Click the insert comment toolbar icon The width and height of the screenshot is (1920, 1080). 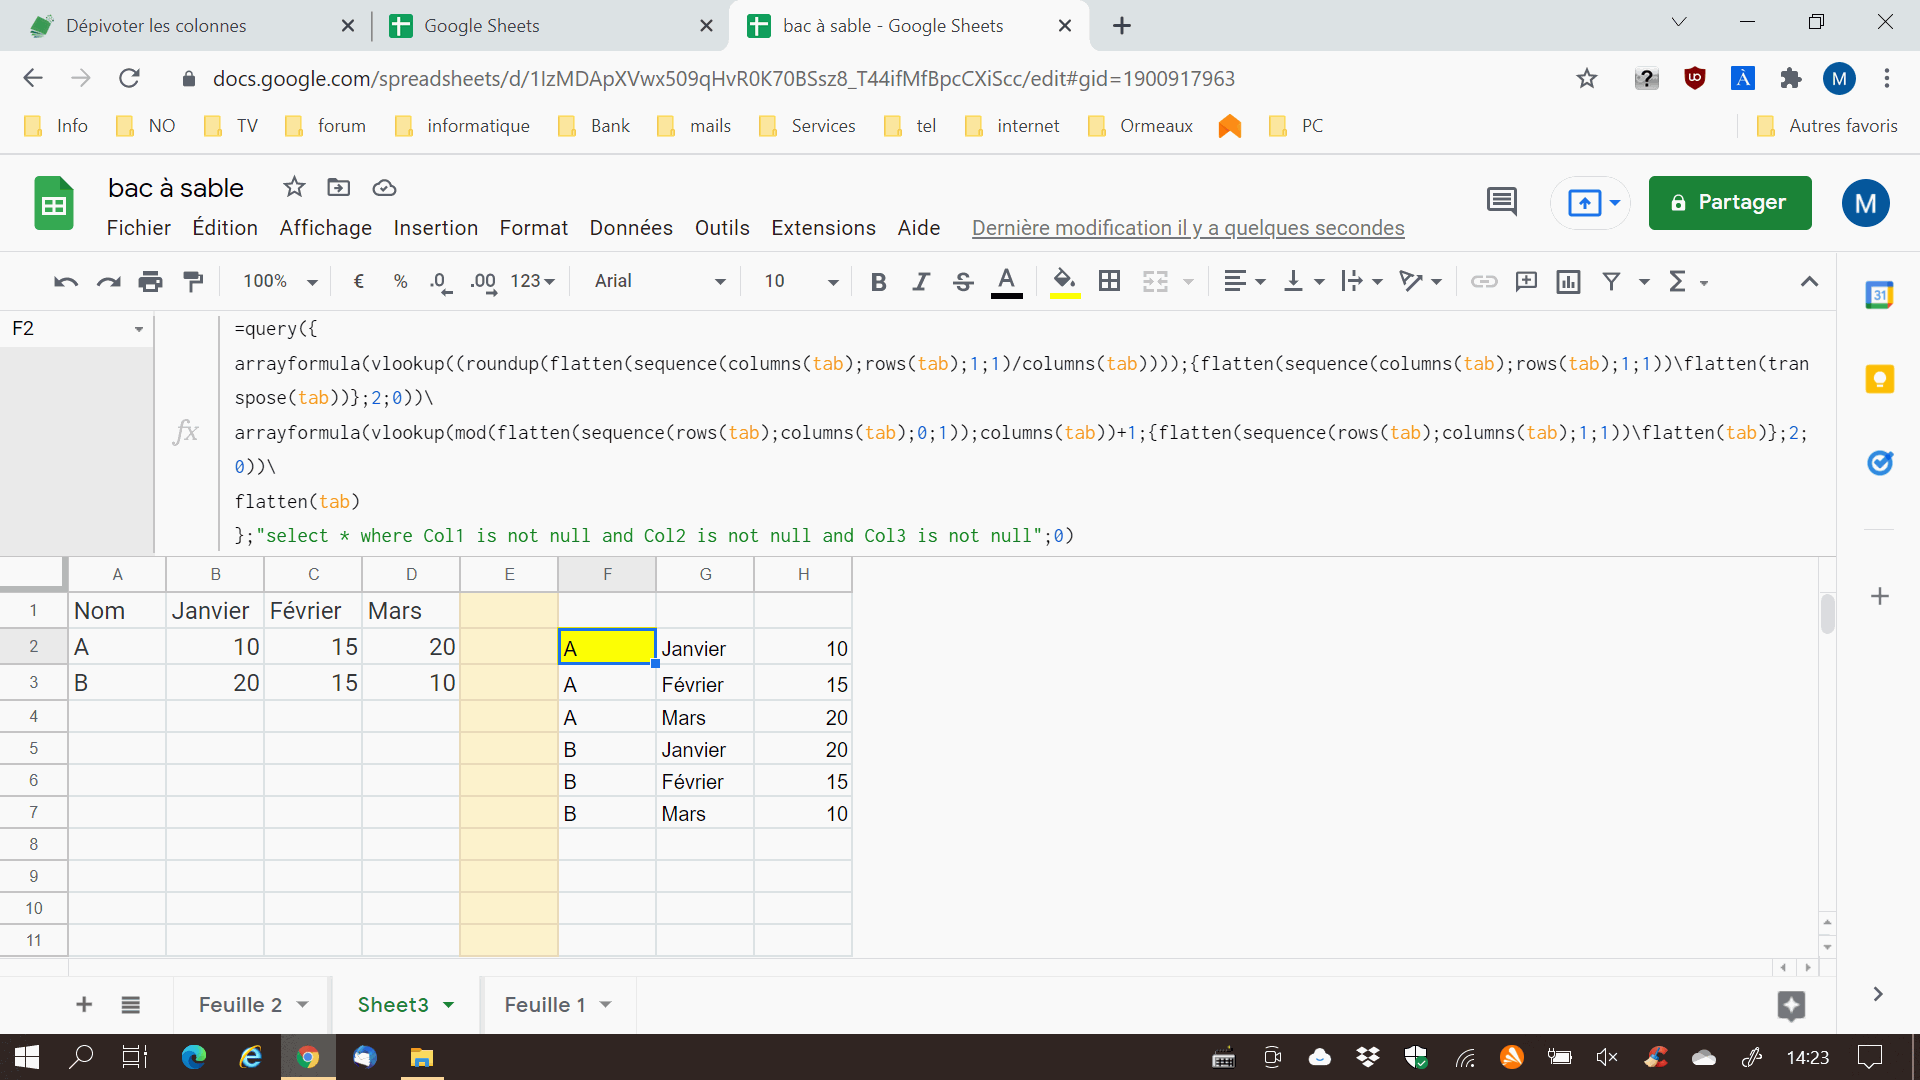(1526, 282)
